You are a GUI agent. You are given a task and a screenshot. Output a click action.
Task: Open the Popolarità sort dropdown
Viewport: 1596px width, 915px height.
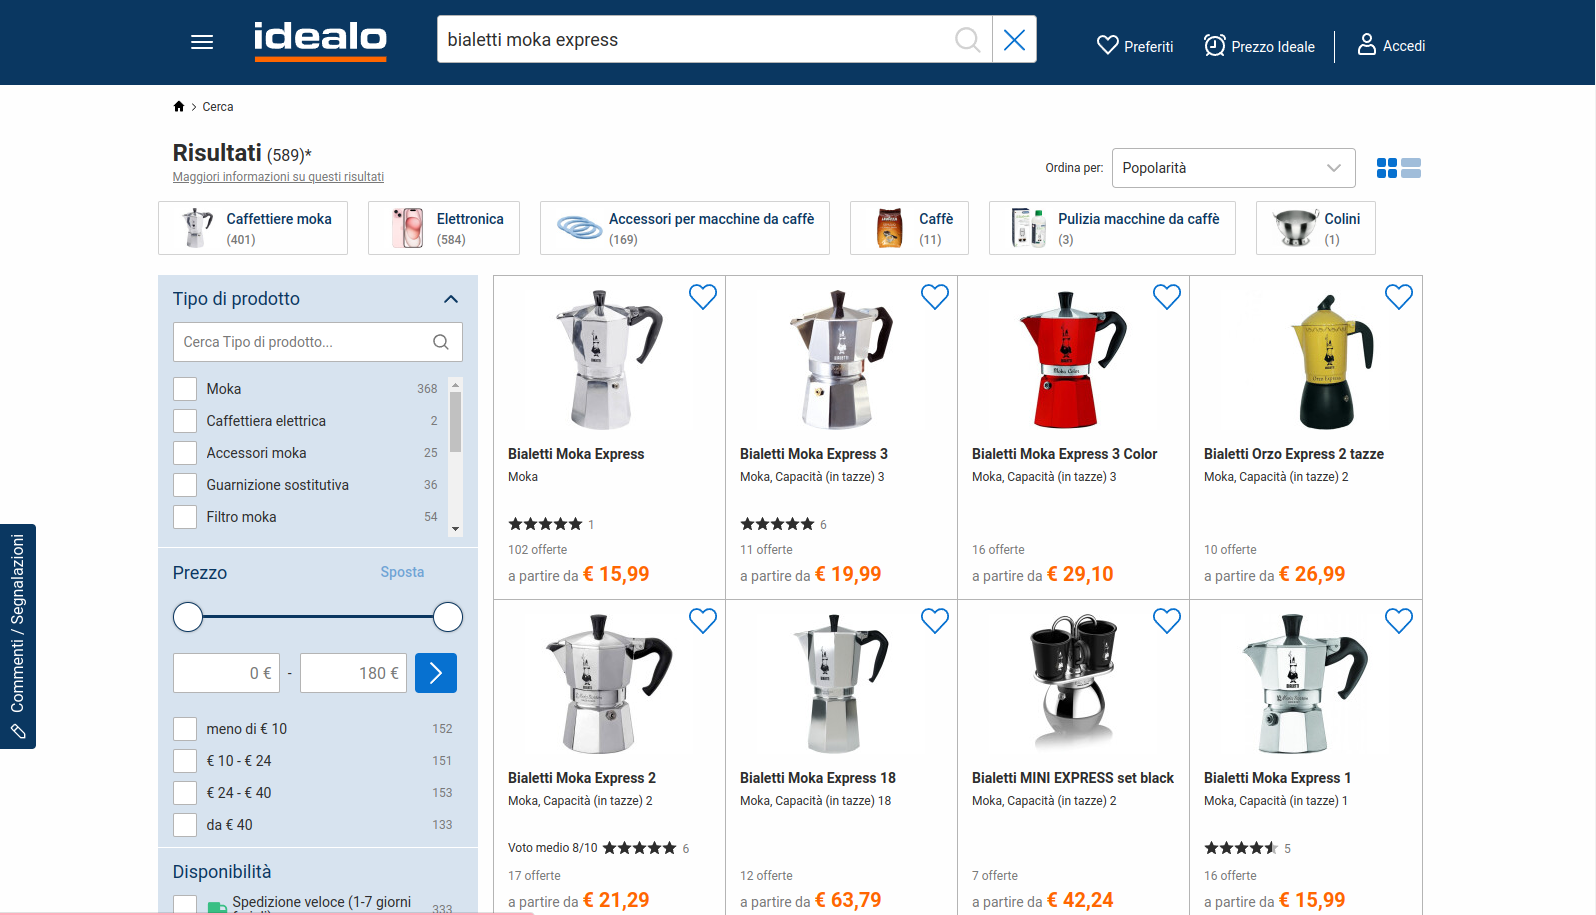click(1232, 168)
